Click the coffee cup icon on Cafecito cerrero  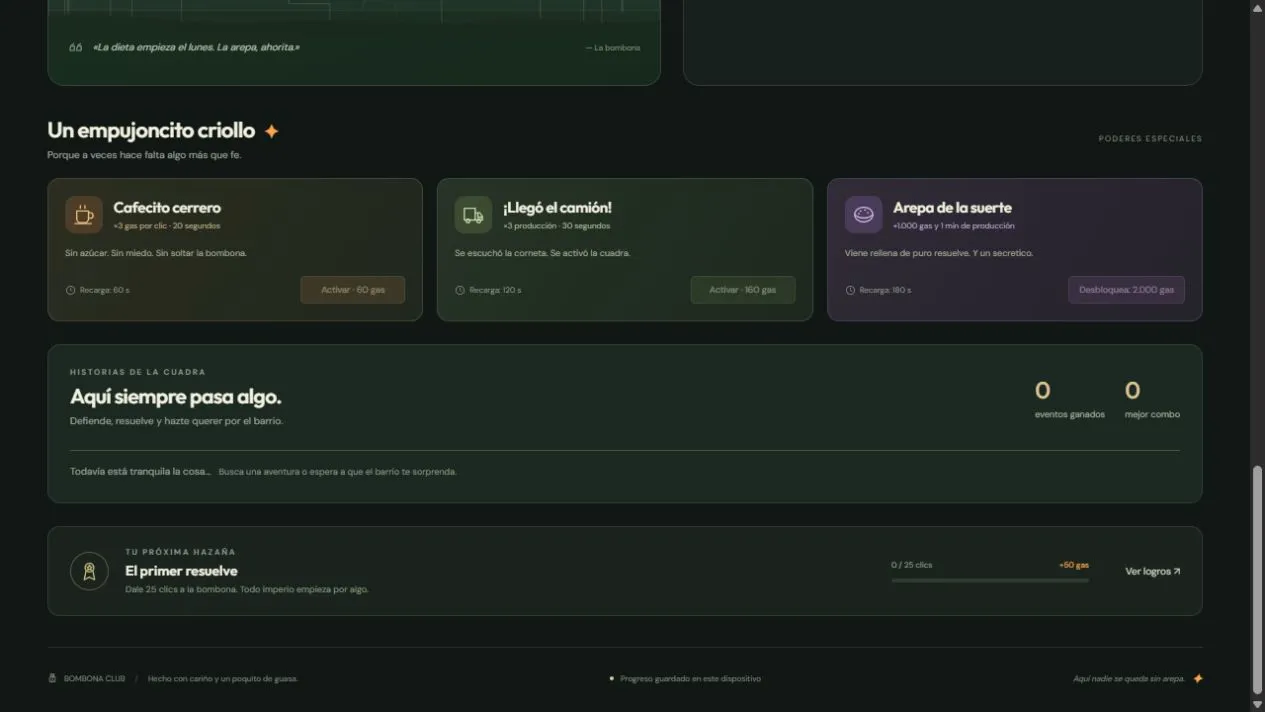pos(84,214)
